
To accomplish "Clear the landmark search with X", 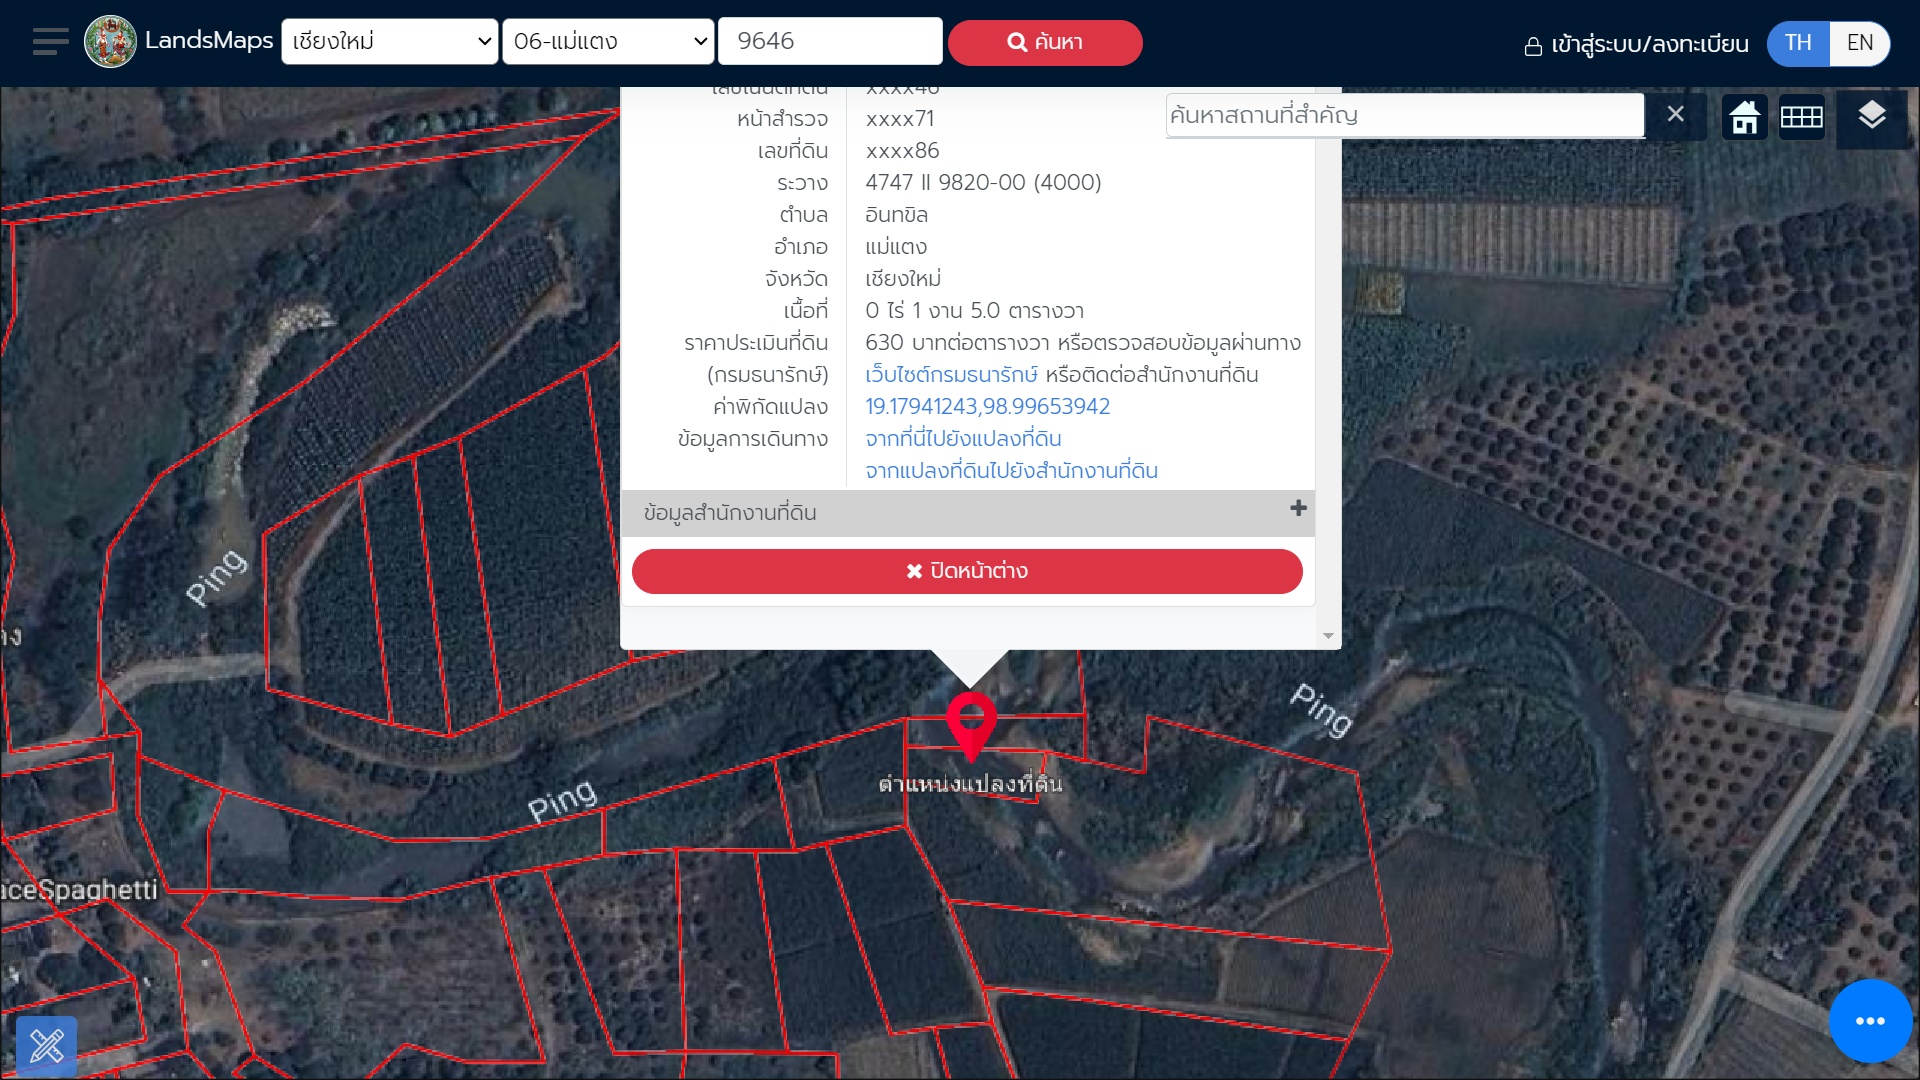I will pyautogui.click(x=1676, y=114).
